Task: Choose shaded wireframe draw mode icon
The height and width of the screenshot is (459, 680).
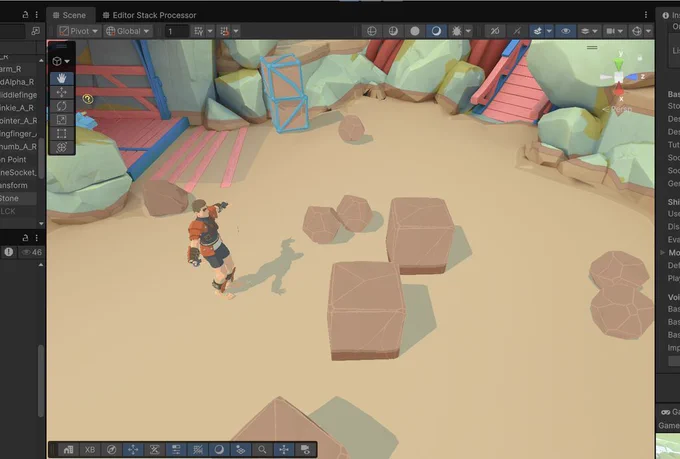Action: pos(393,31)
